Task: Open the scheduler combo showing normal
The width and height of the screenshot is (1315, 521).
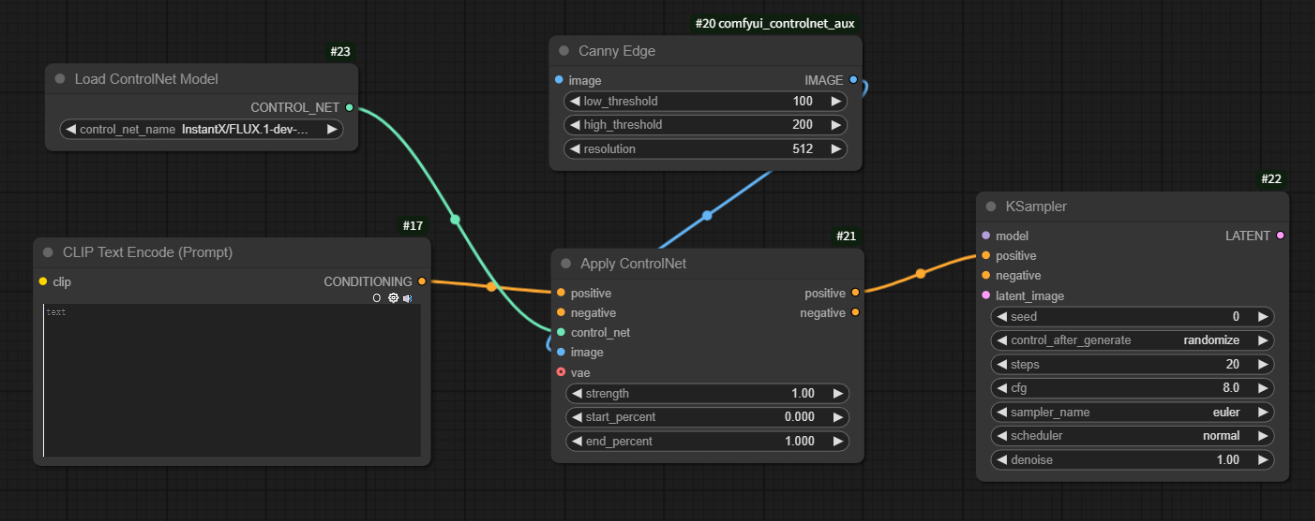Action: [1132, 436]
